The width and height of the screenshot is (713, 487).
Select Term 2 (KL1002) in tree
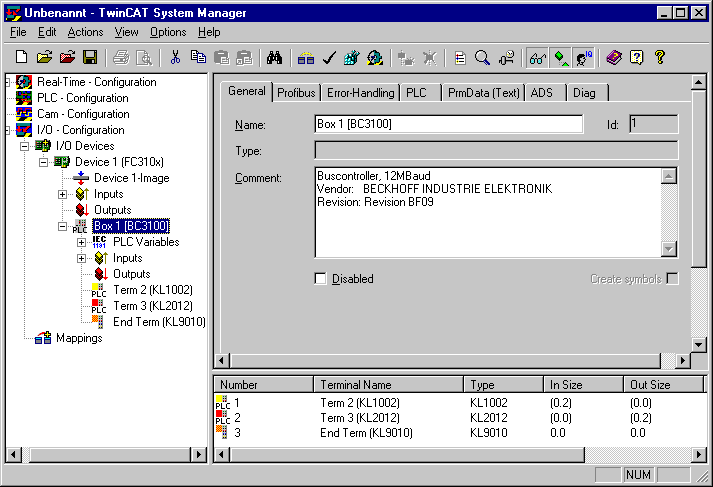(153, 290)
